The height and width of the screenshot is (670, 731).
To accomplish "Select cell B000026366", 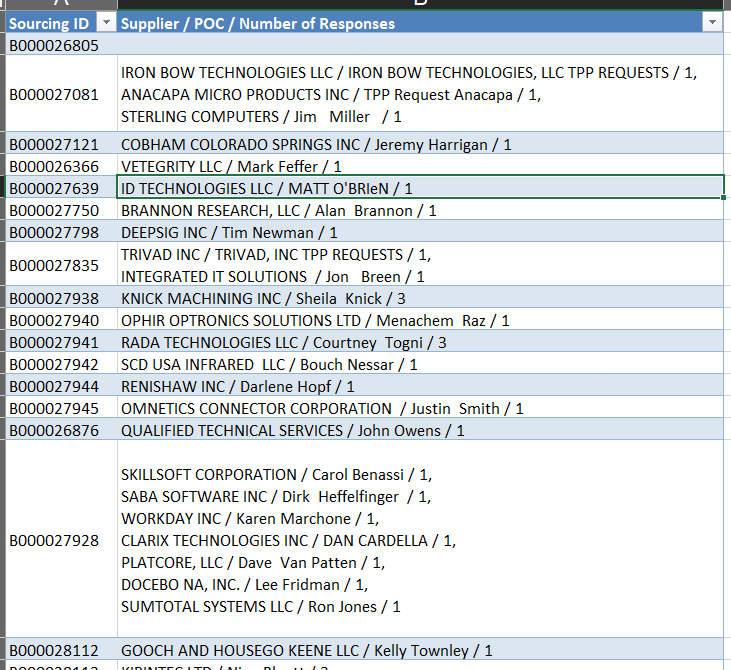I will tap(61, 165).
